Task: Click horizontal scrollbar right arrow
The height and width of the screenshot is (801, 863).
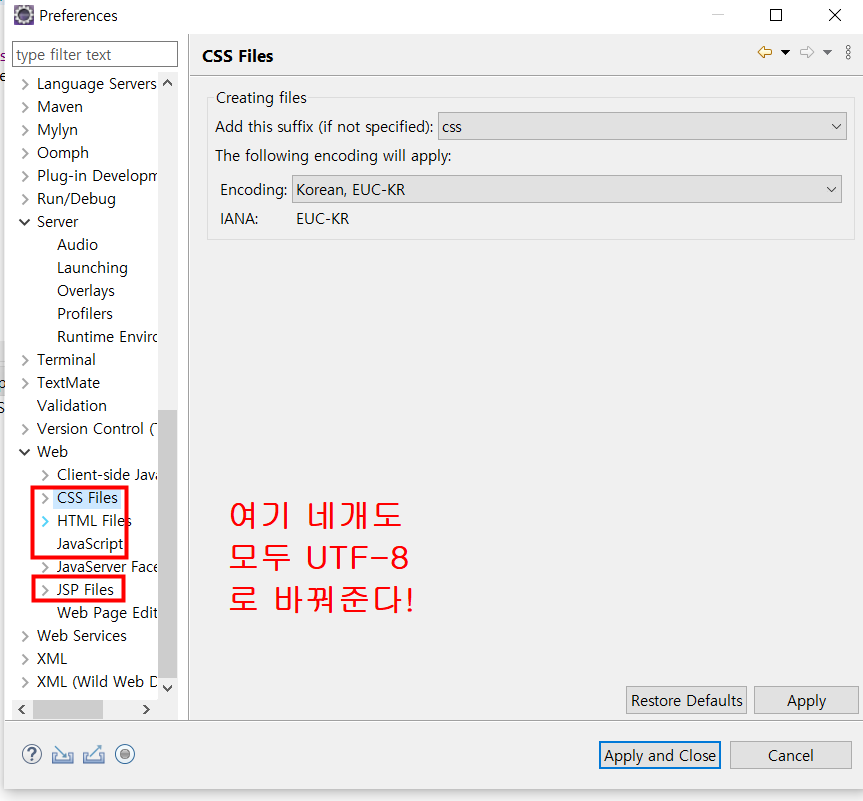Action: click(146, 710)
